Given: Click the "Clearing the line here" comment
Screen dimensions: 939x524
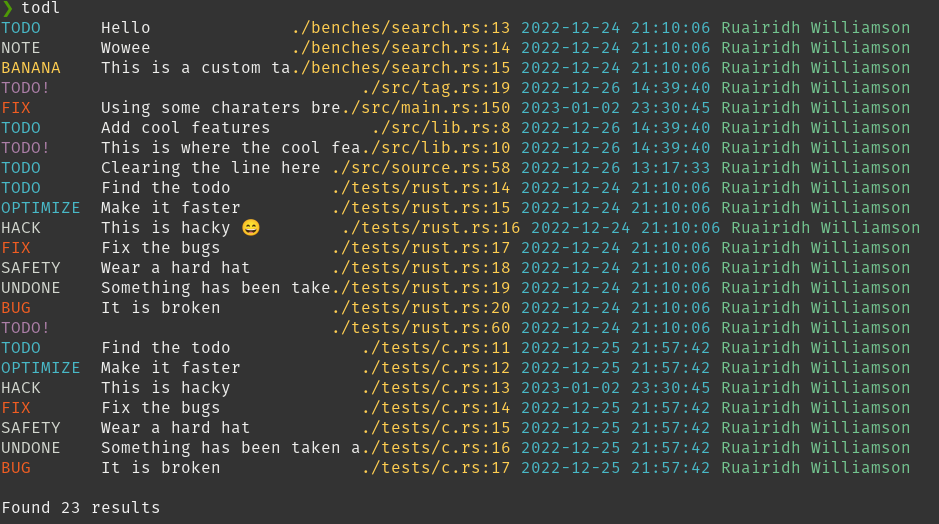Looking at the screenshot, I should click(211, 168).
